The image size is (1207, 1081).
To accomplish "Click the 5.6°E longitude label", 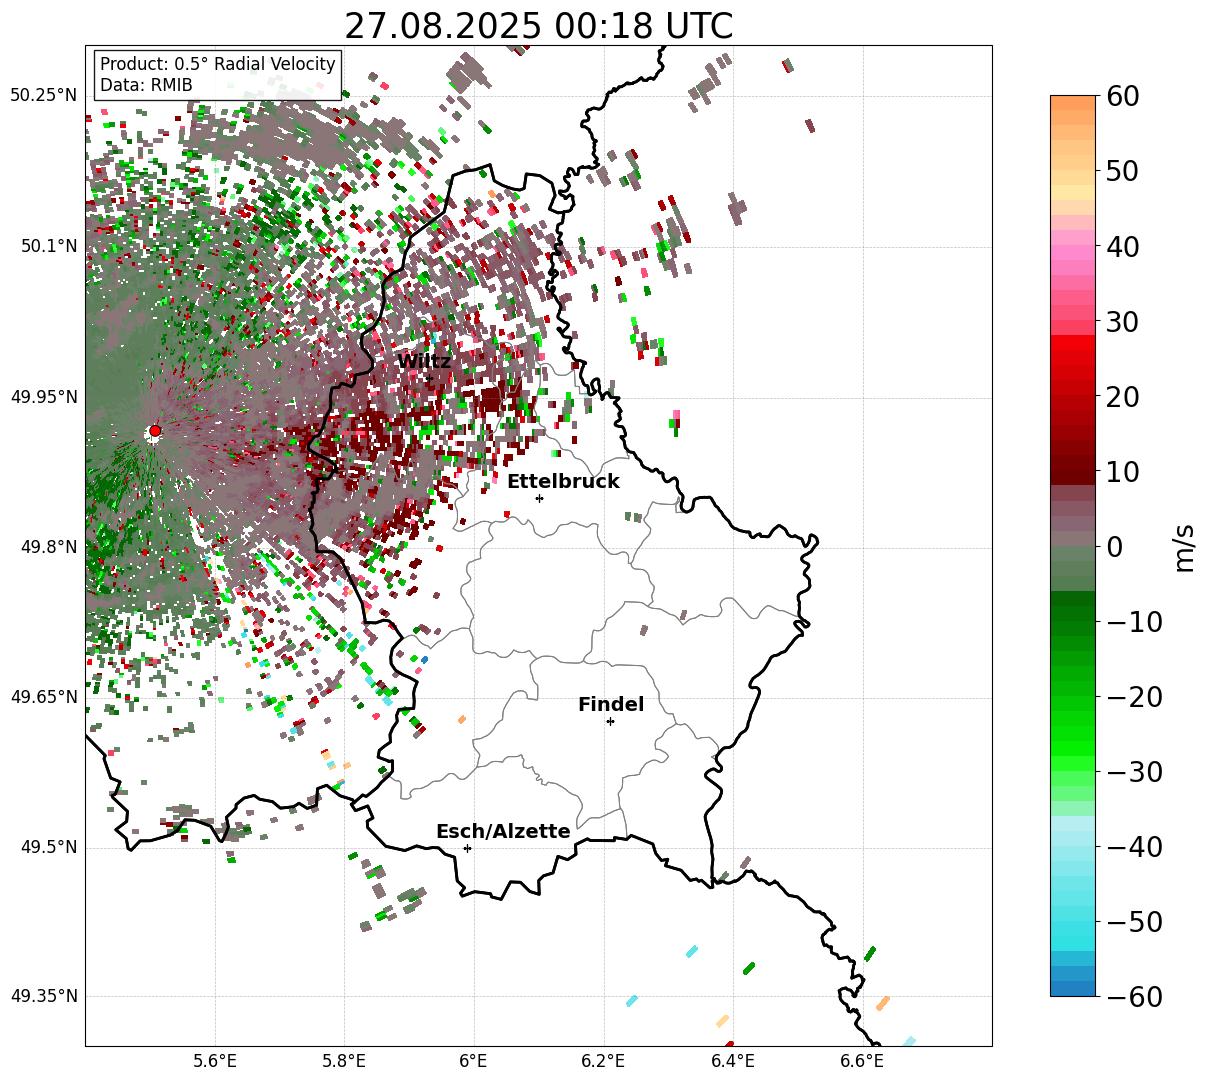I will point(215,1061).
